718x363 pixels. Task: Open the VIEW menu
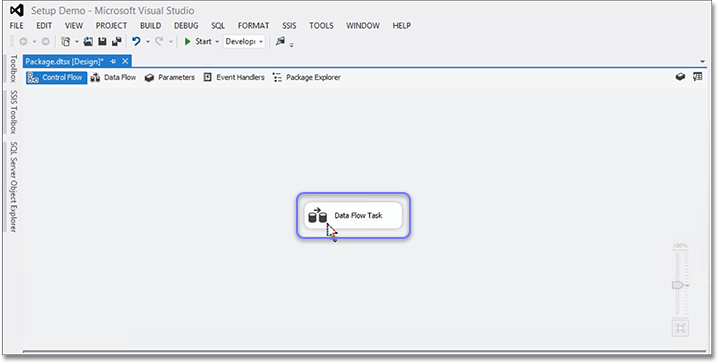(x=74, y=26)
